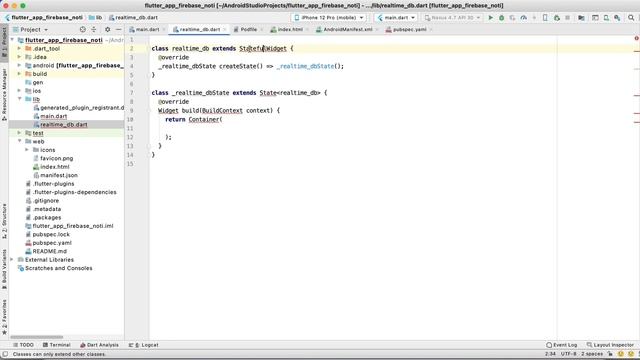Open Resource Manager side panel tab

[4, 95]
